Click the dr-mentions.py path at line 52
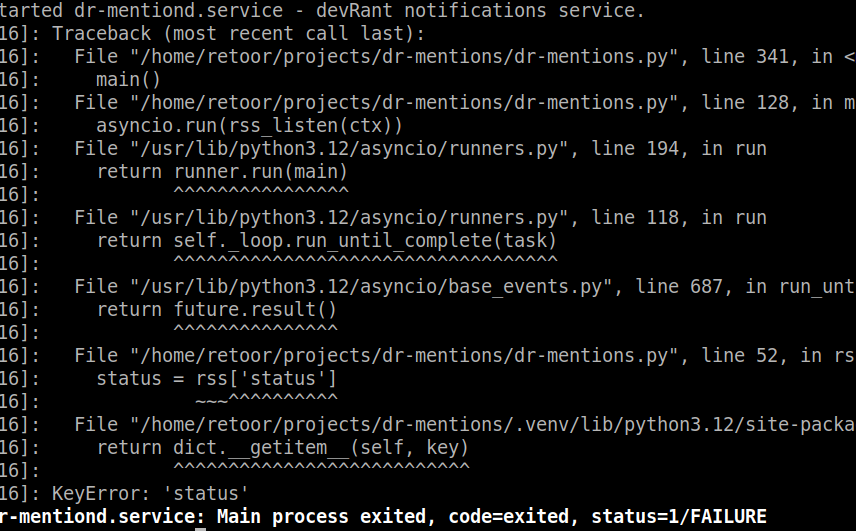 point(385,356)
